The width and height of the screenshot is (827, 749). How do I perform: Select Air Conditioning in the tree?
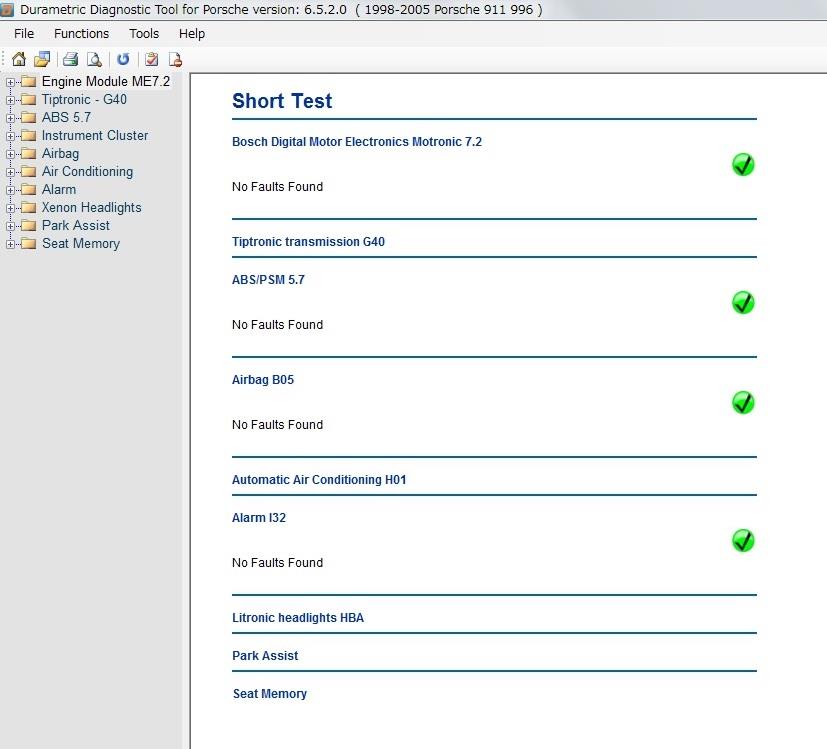click(x=88, y=171)
